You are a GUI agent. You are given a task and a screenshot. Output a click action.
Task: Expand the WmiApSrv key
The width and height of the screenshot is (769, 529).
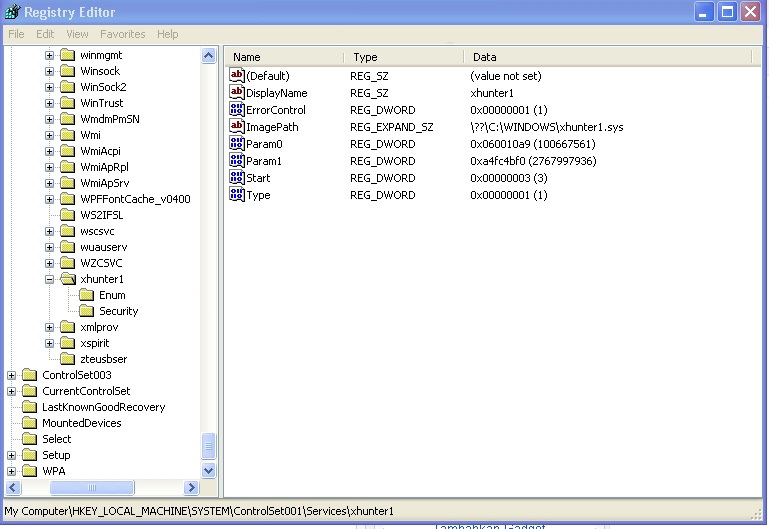[x=49, y=183]
